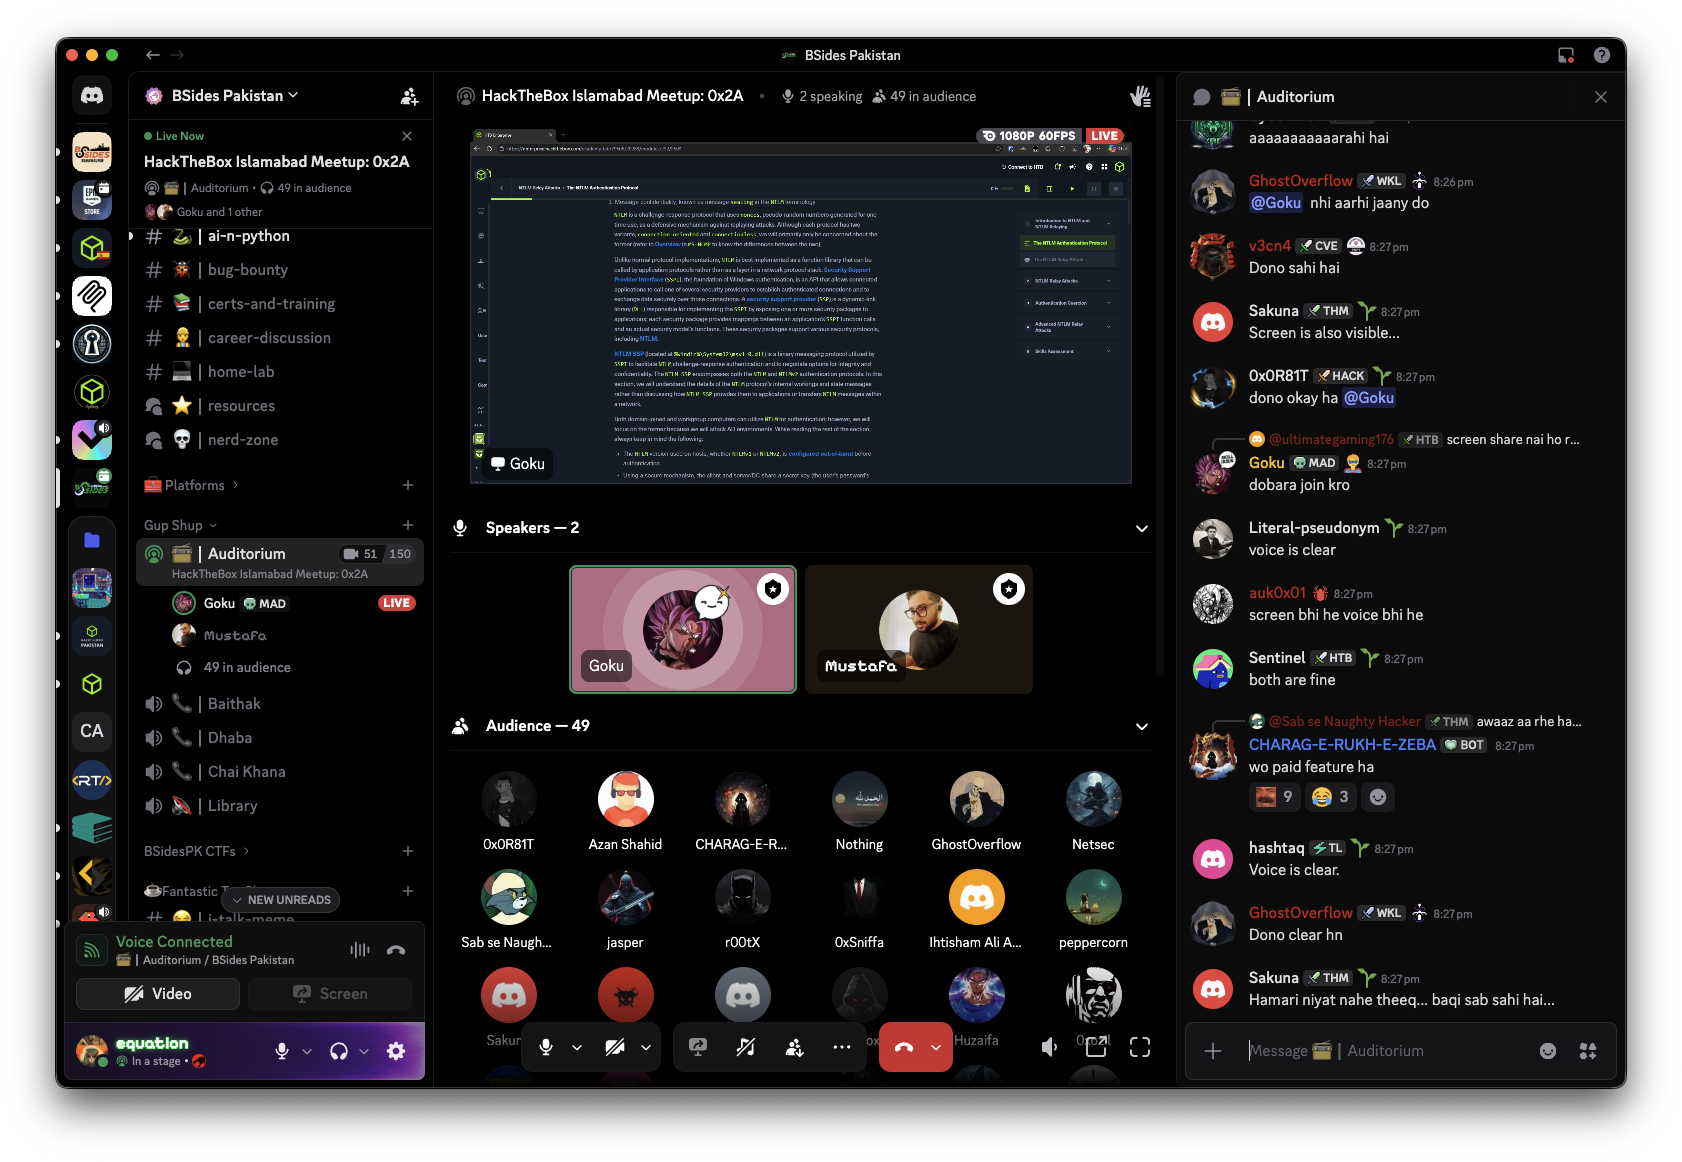
Task: Click the invite people icon beside server name
Action: coord(409,96)
